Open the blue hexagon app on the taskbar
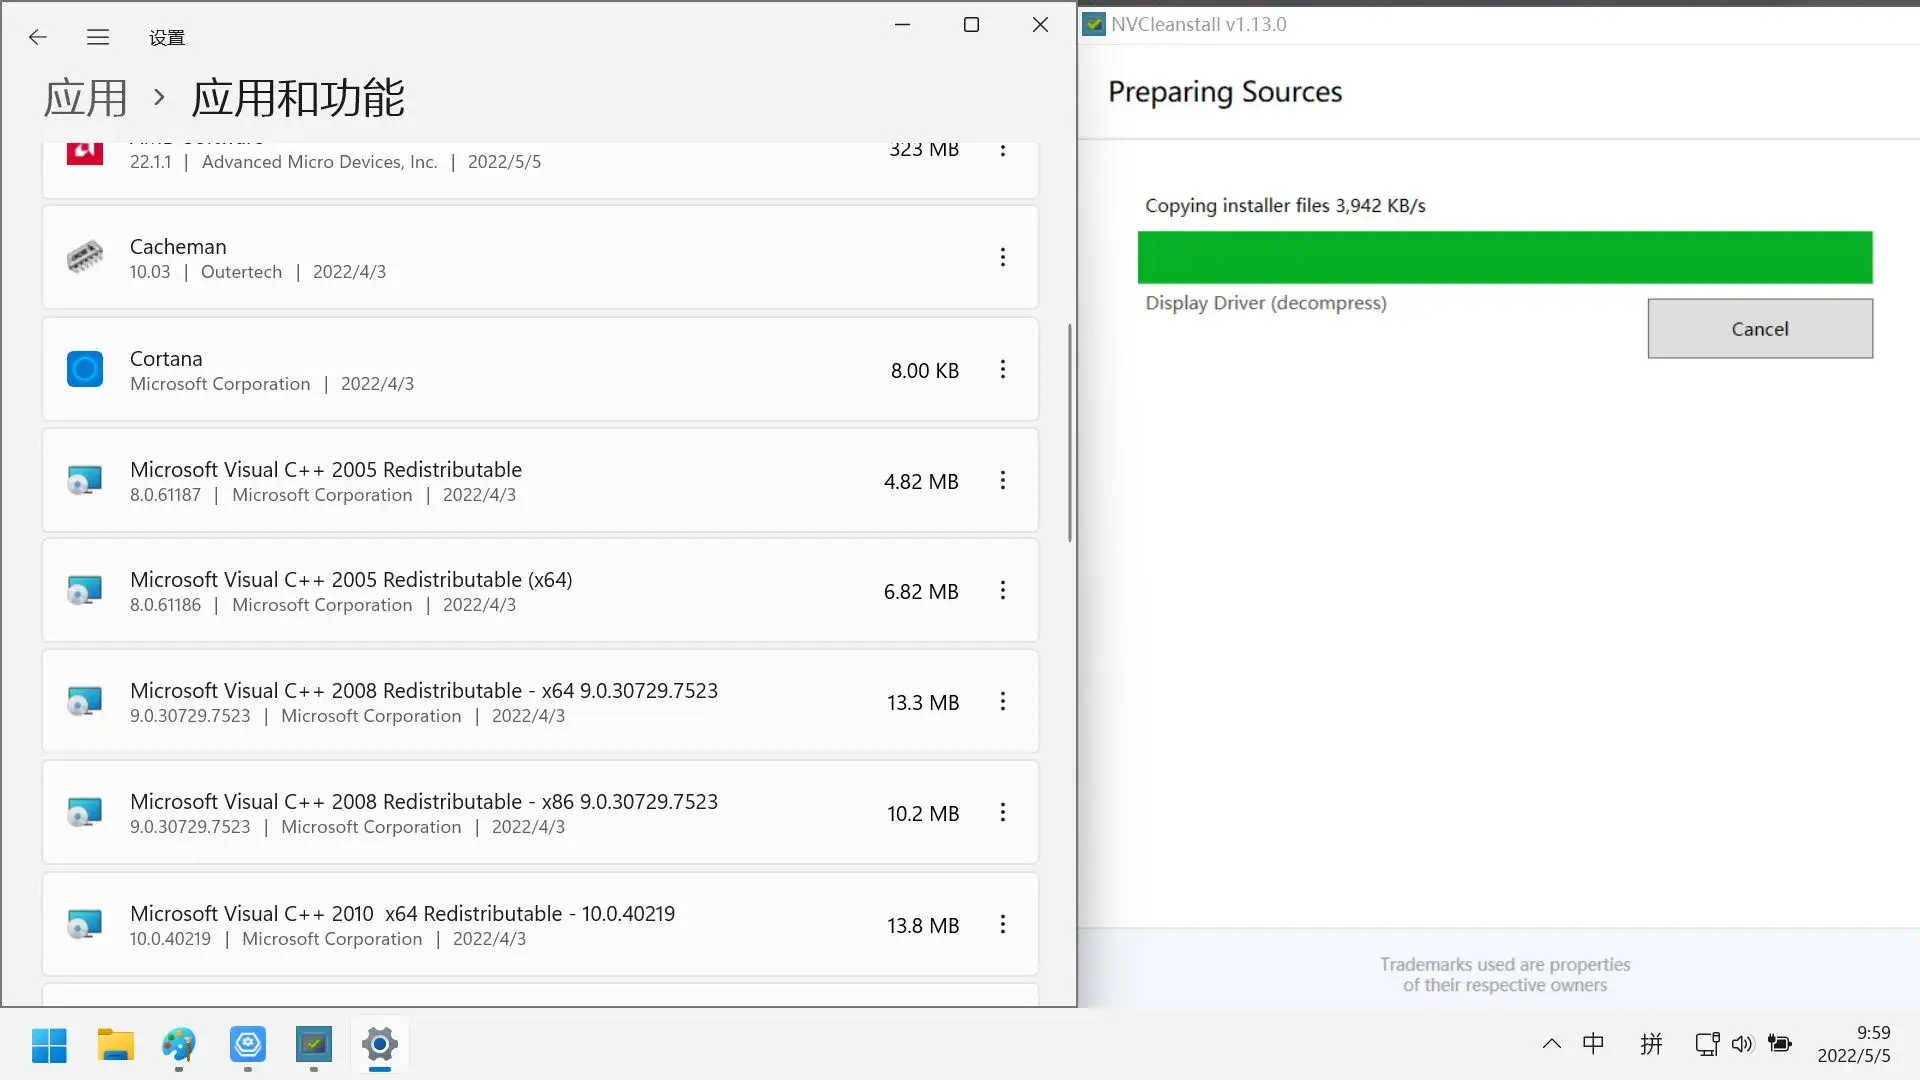The image size is (1920, 1080). point(248,1045)
